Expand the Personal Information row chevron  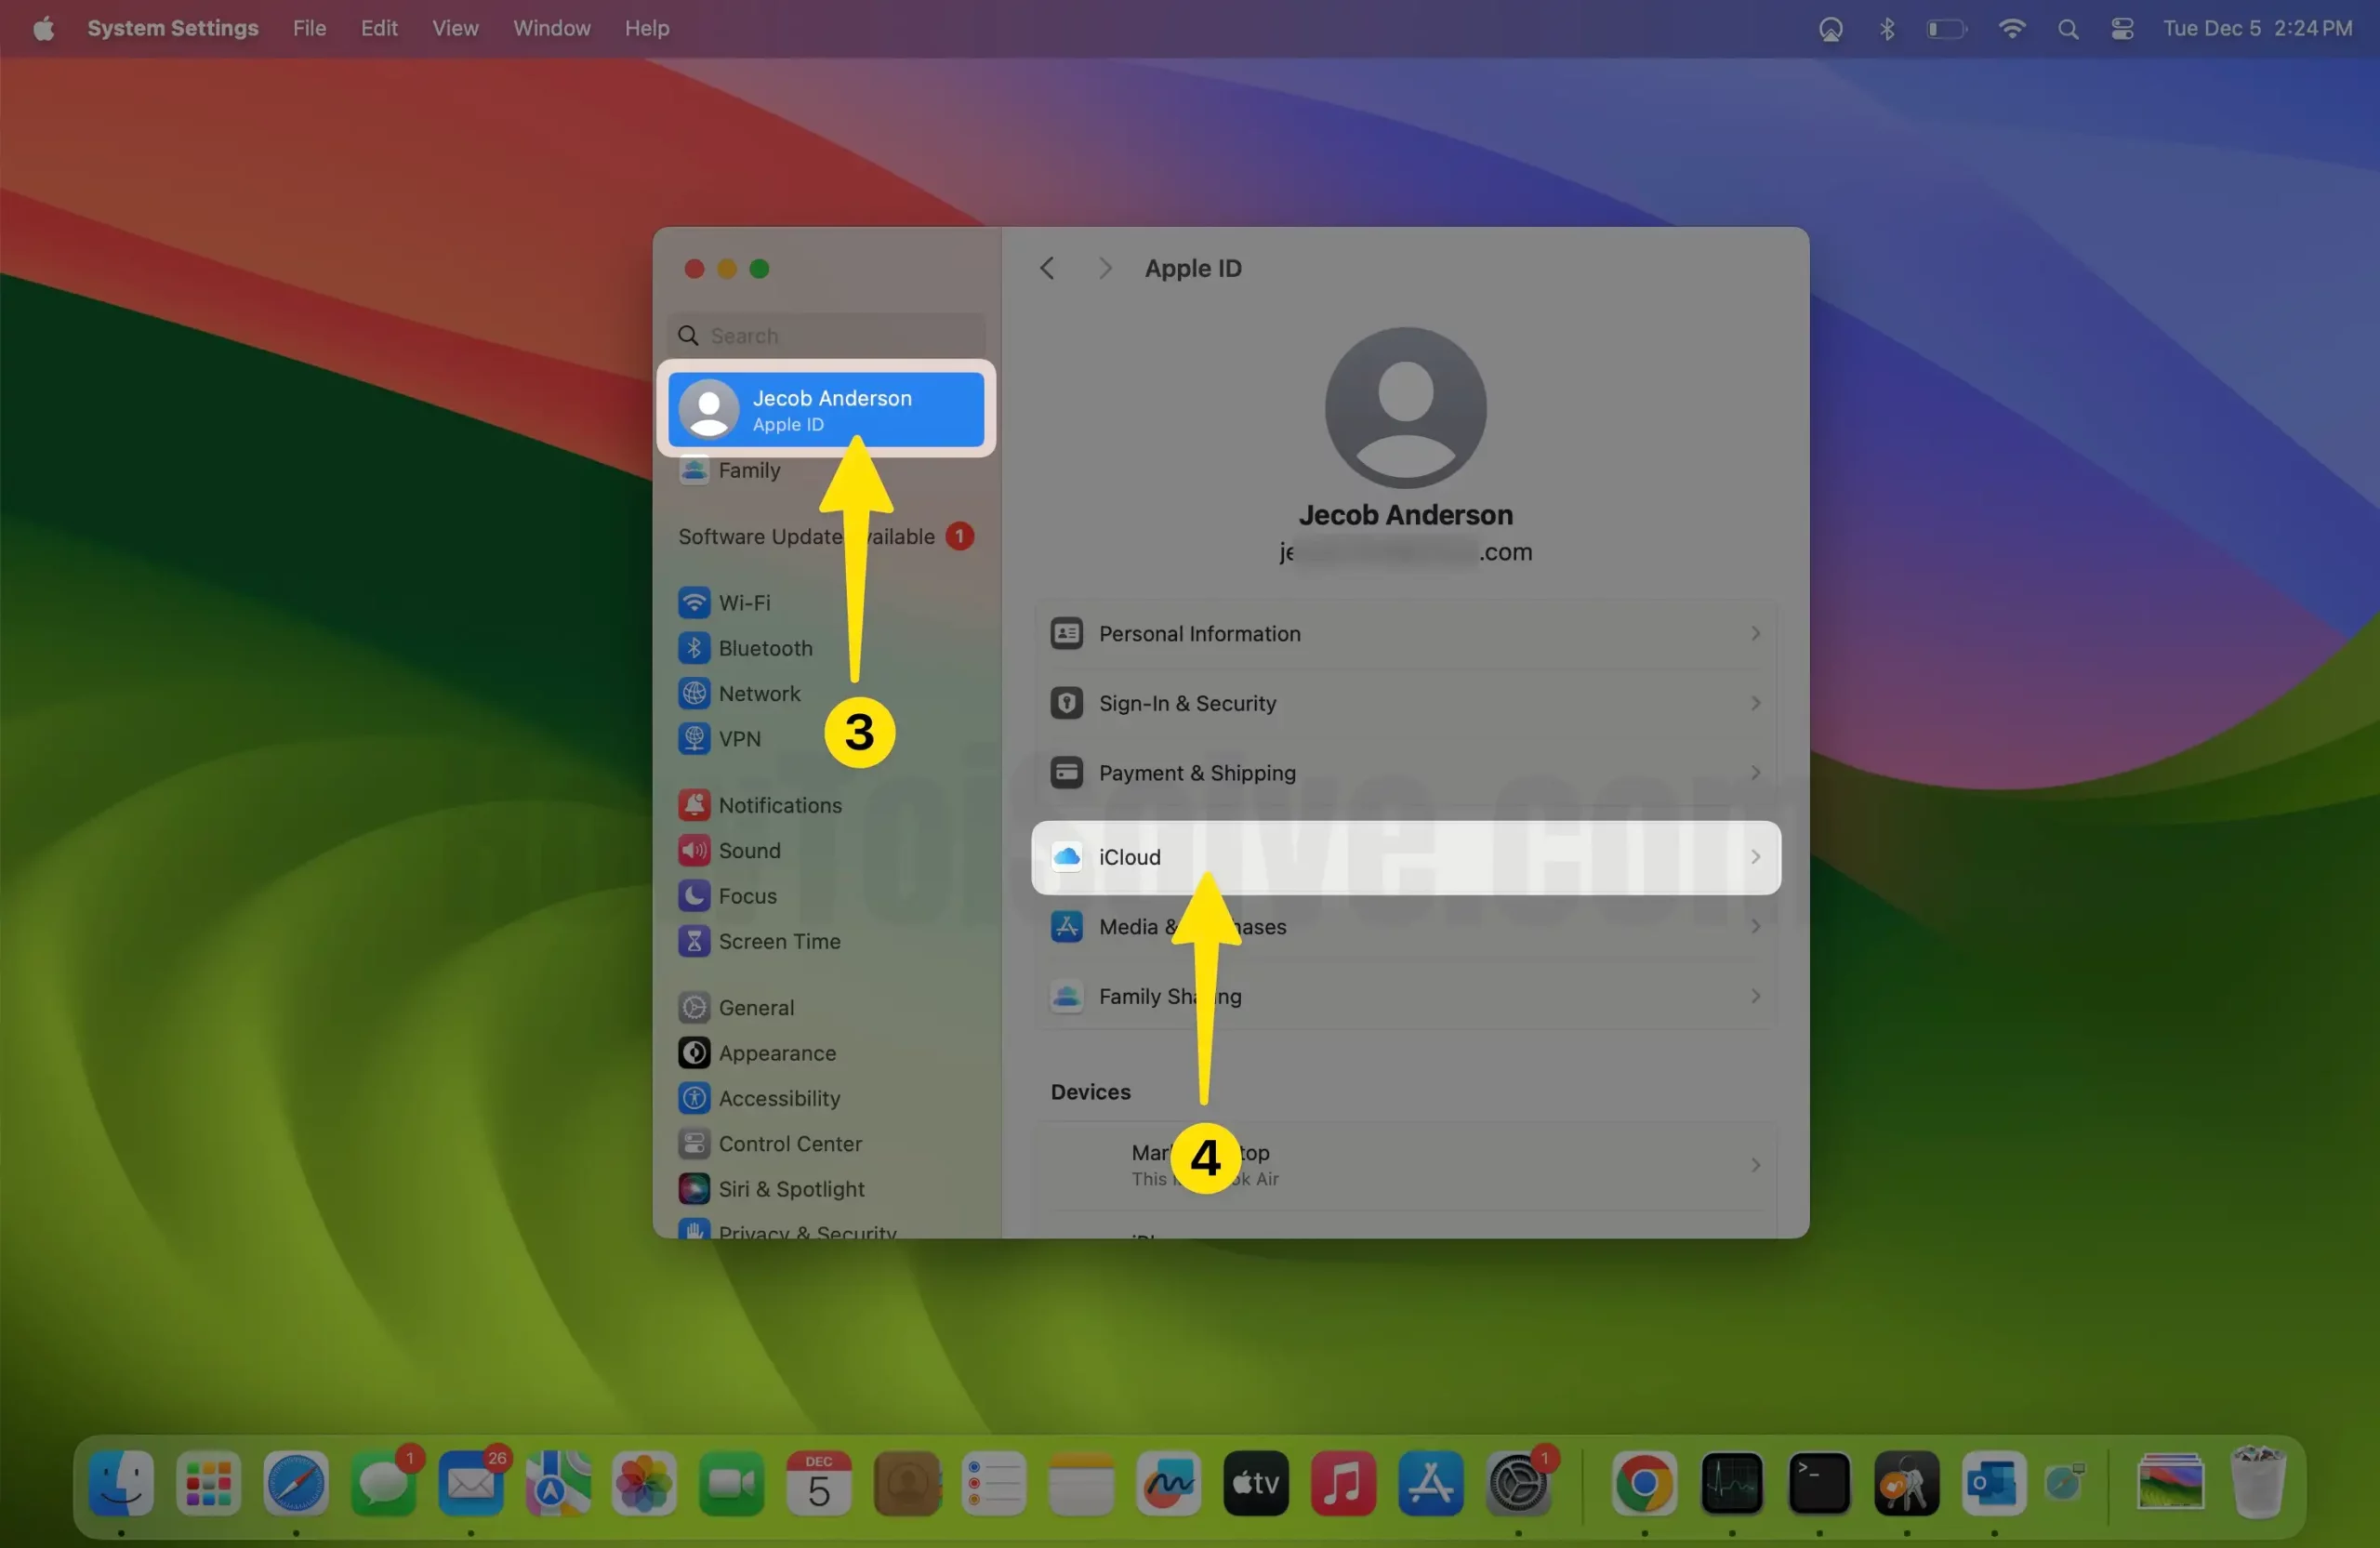point(1755,634)
